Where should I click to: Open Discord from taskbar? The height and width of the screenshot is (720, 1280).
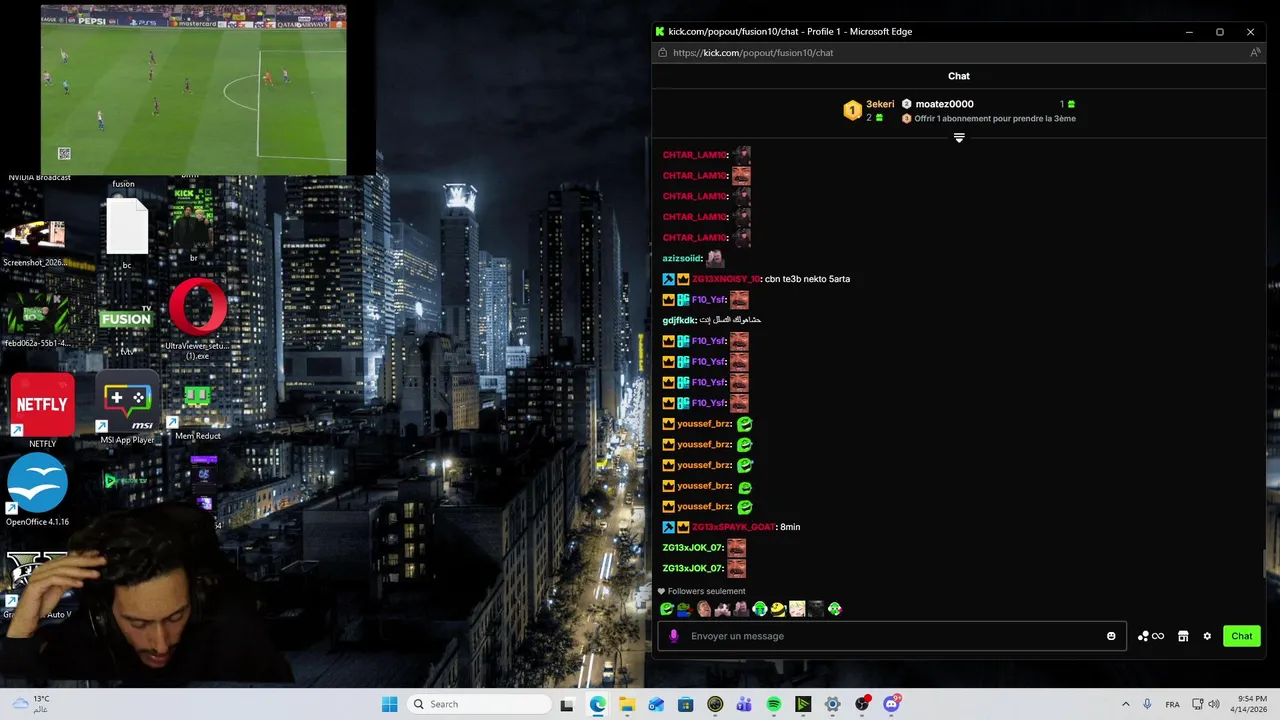891,704
